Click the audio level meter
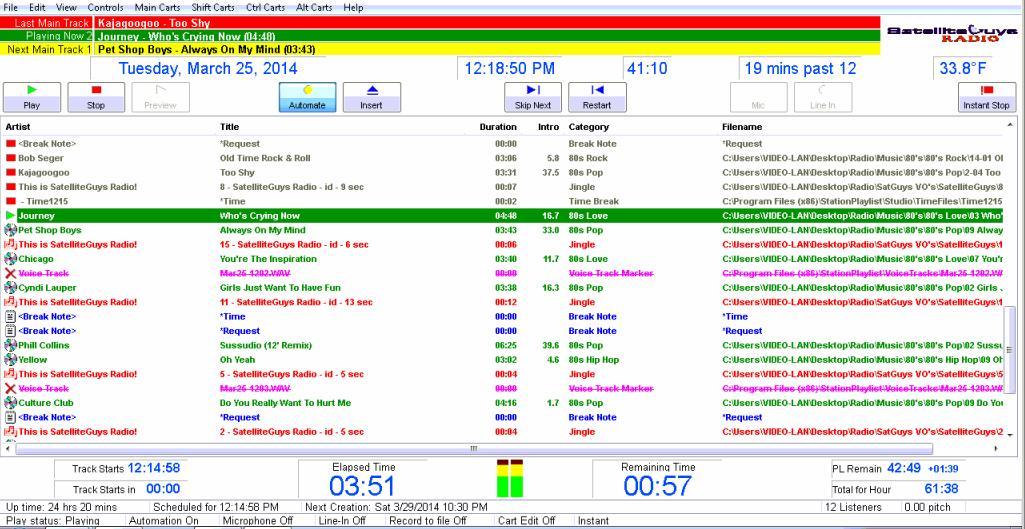The image size is (1025, 529). pos(510,478)
